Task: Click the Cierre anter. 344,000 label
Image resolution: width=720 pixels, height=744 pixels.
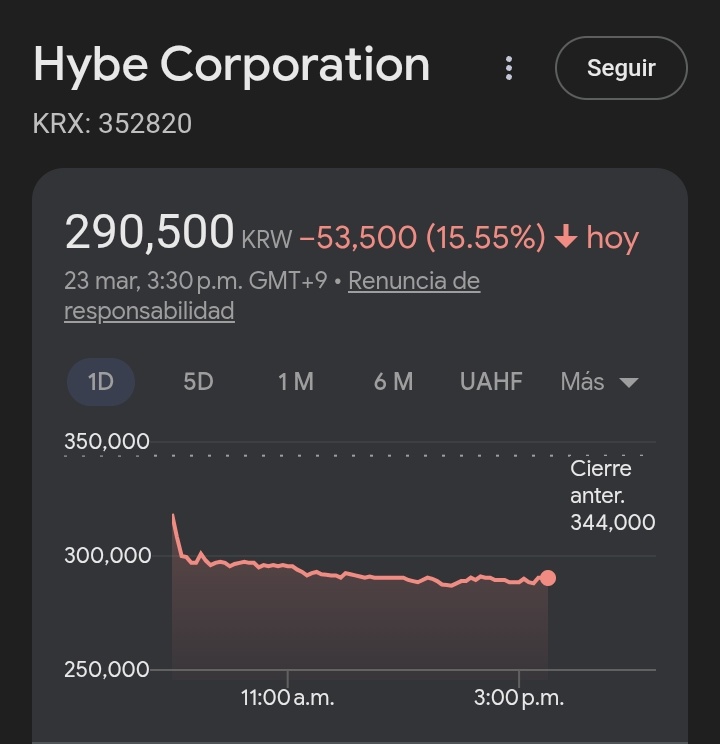Action: [x=612, y=495]
